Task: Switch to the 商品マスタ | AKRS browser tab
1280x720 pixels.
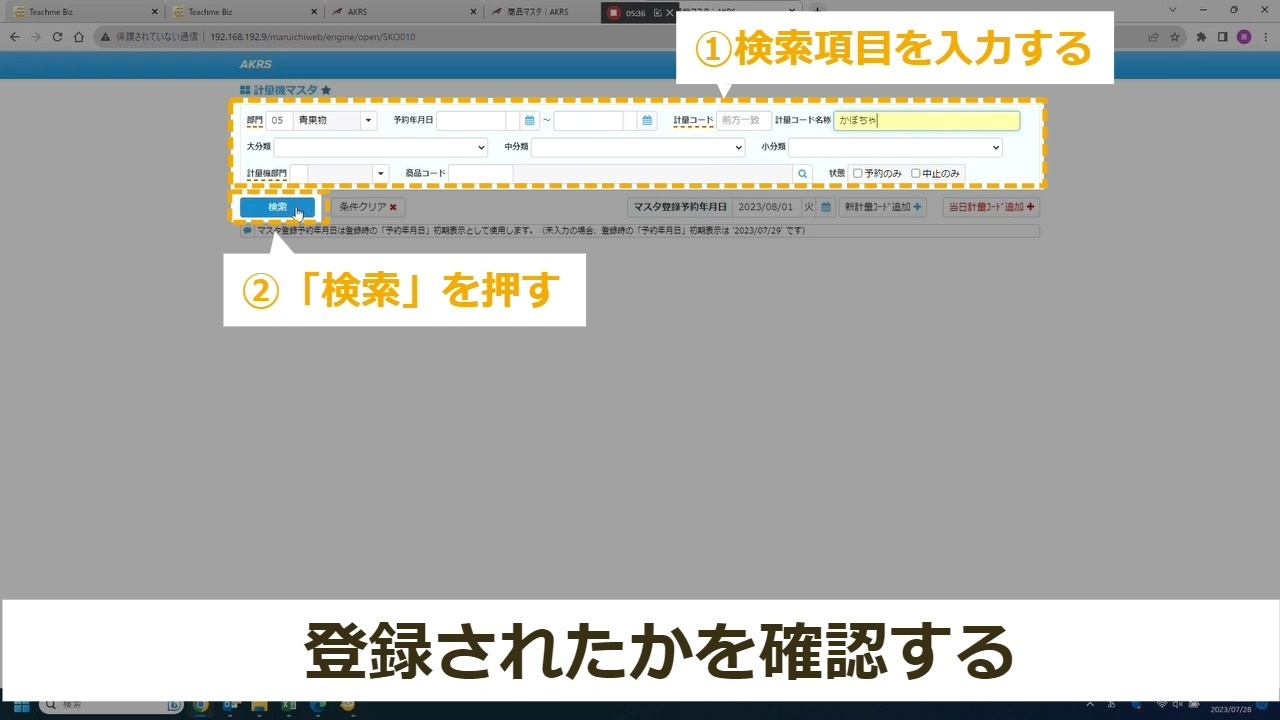Action: 542,12
